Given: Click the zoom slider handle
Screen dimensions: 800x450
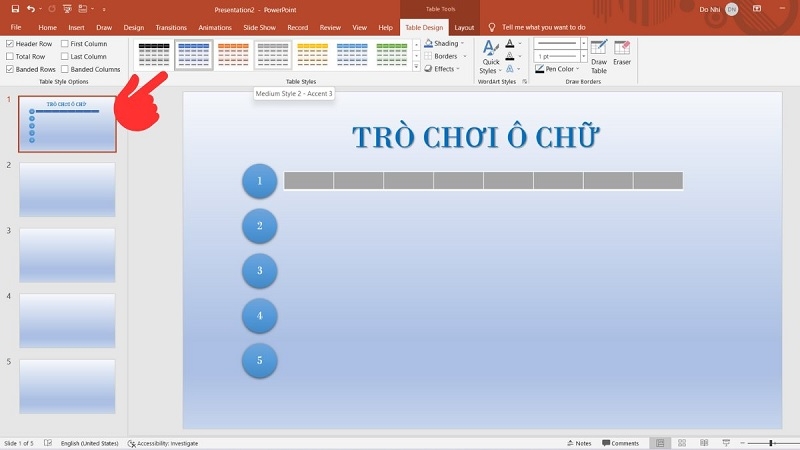Looking at the screenshot, I should [771, 443].
